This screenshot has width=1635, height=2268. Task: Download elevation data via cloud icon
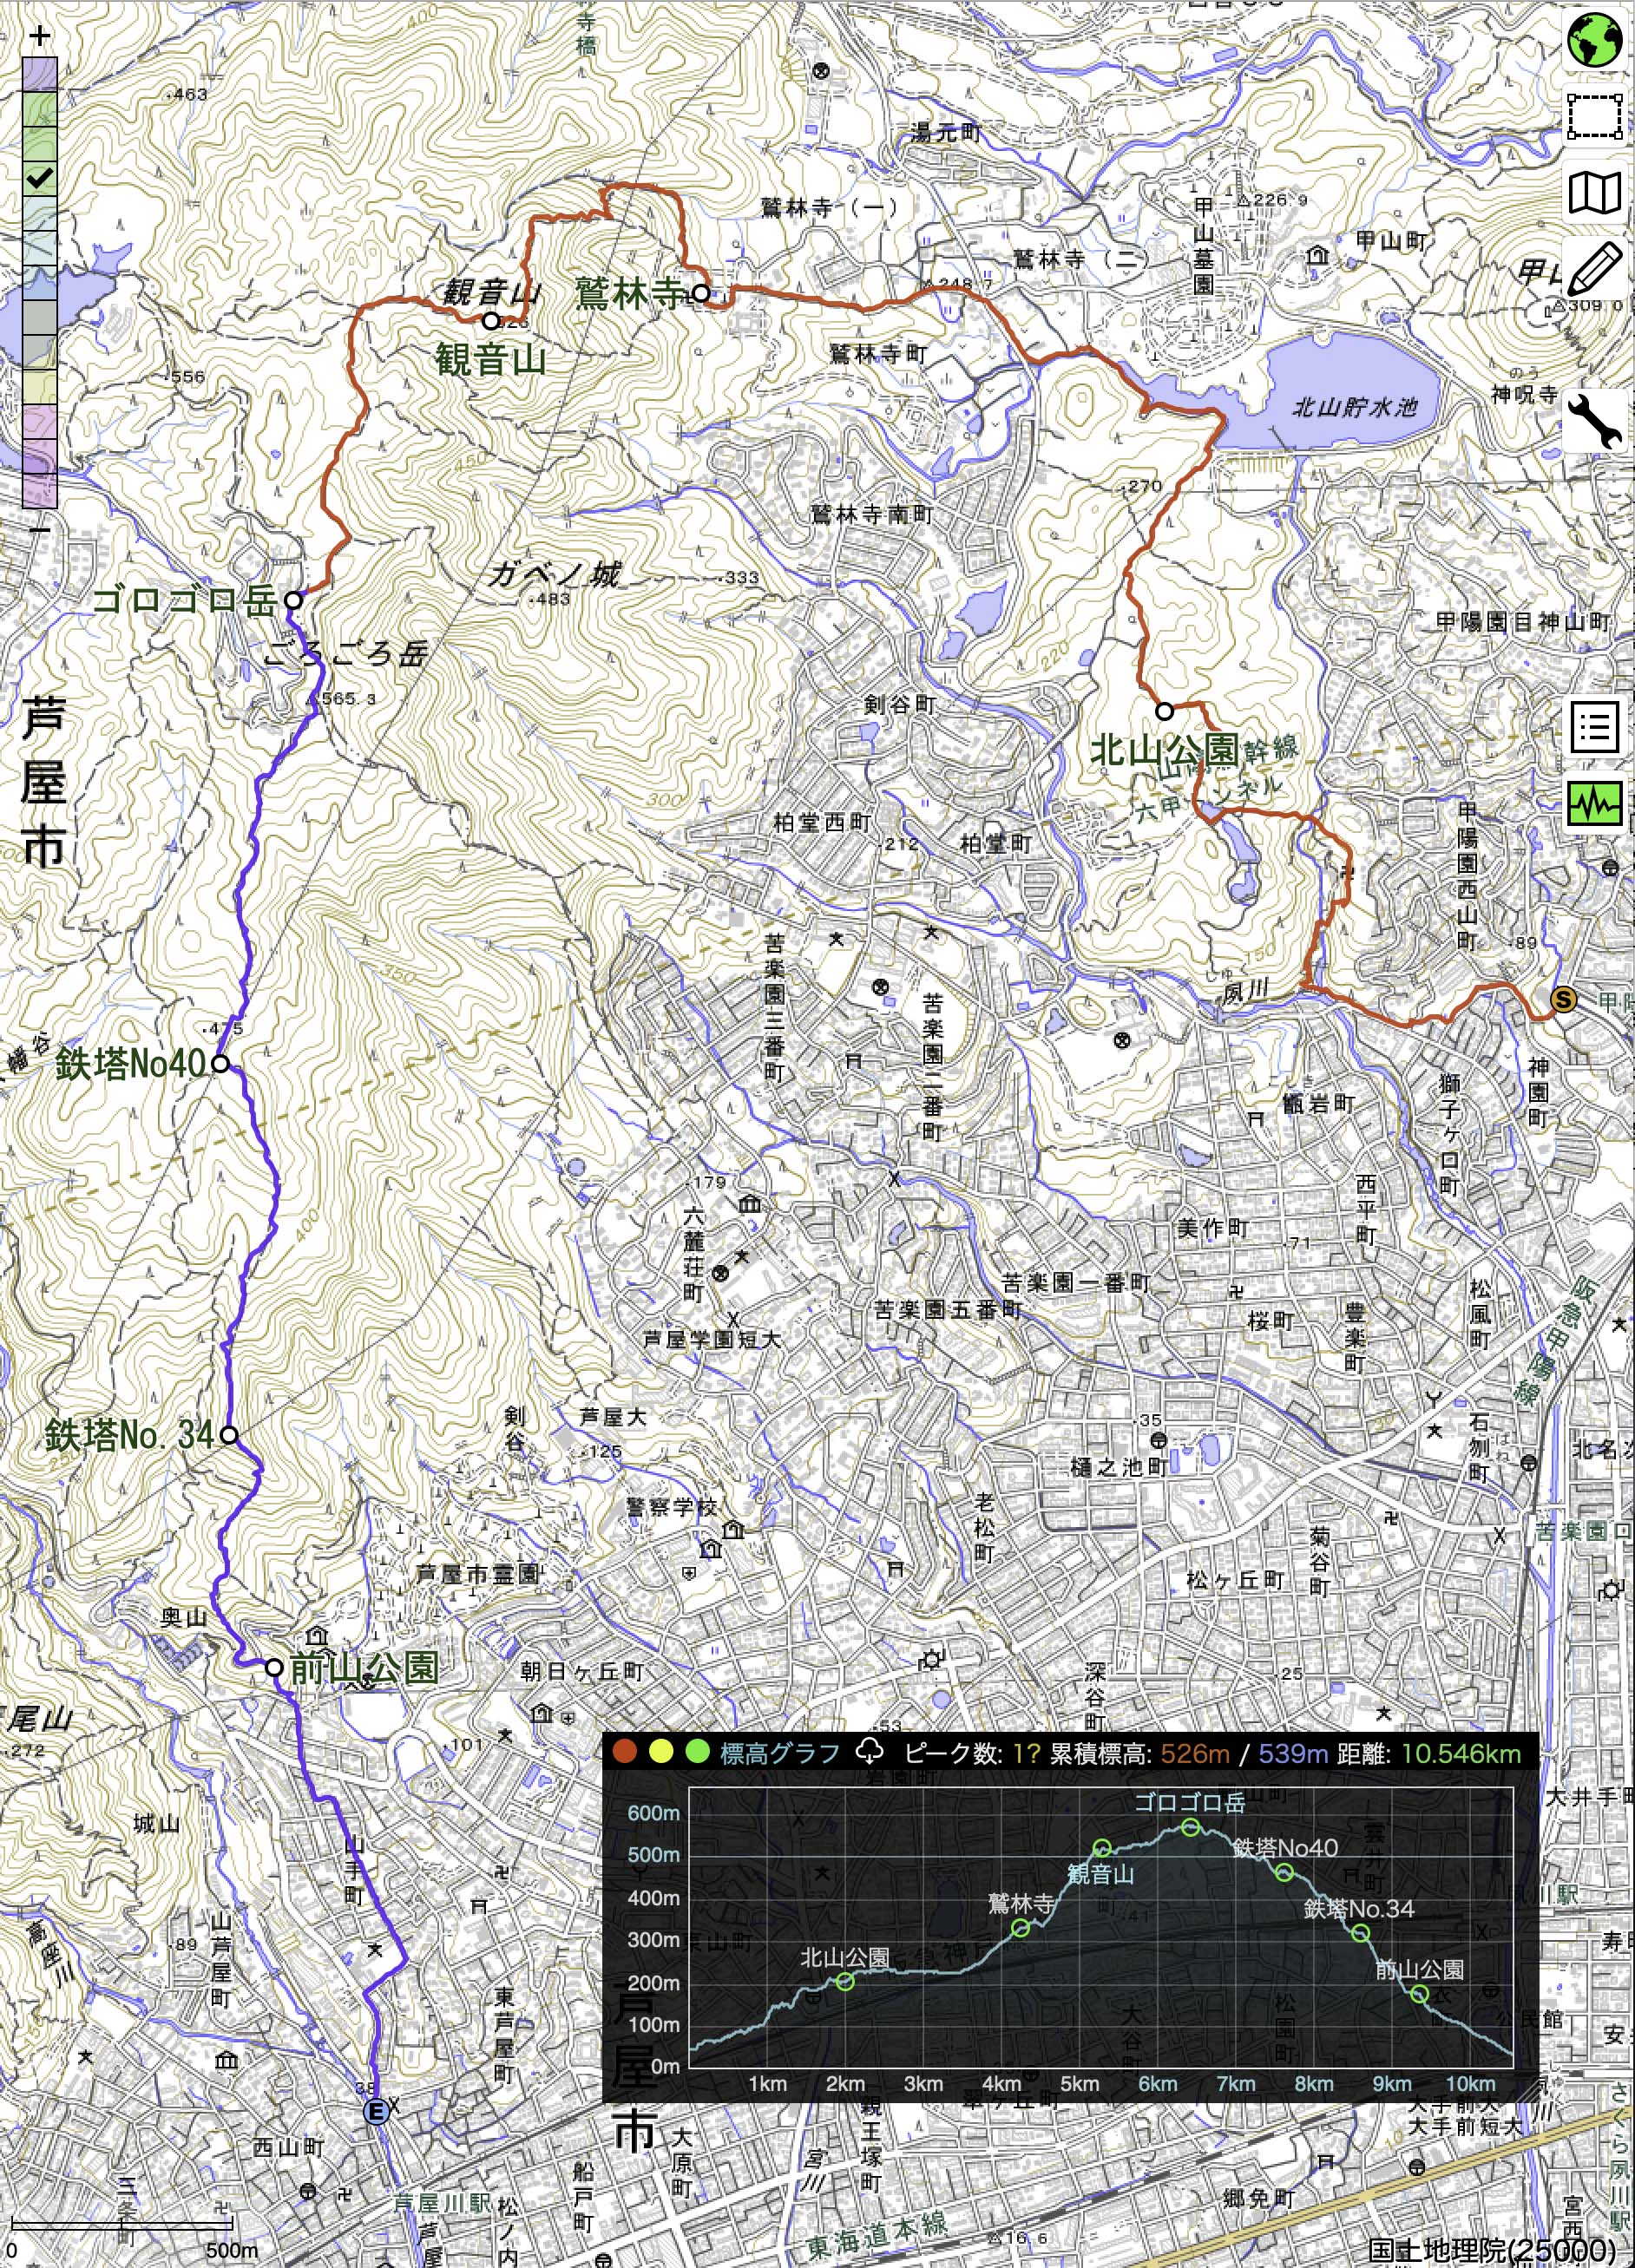point(870,1751)
